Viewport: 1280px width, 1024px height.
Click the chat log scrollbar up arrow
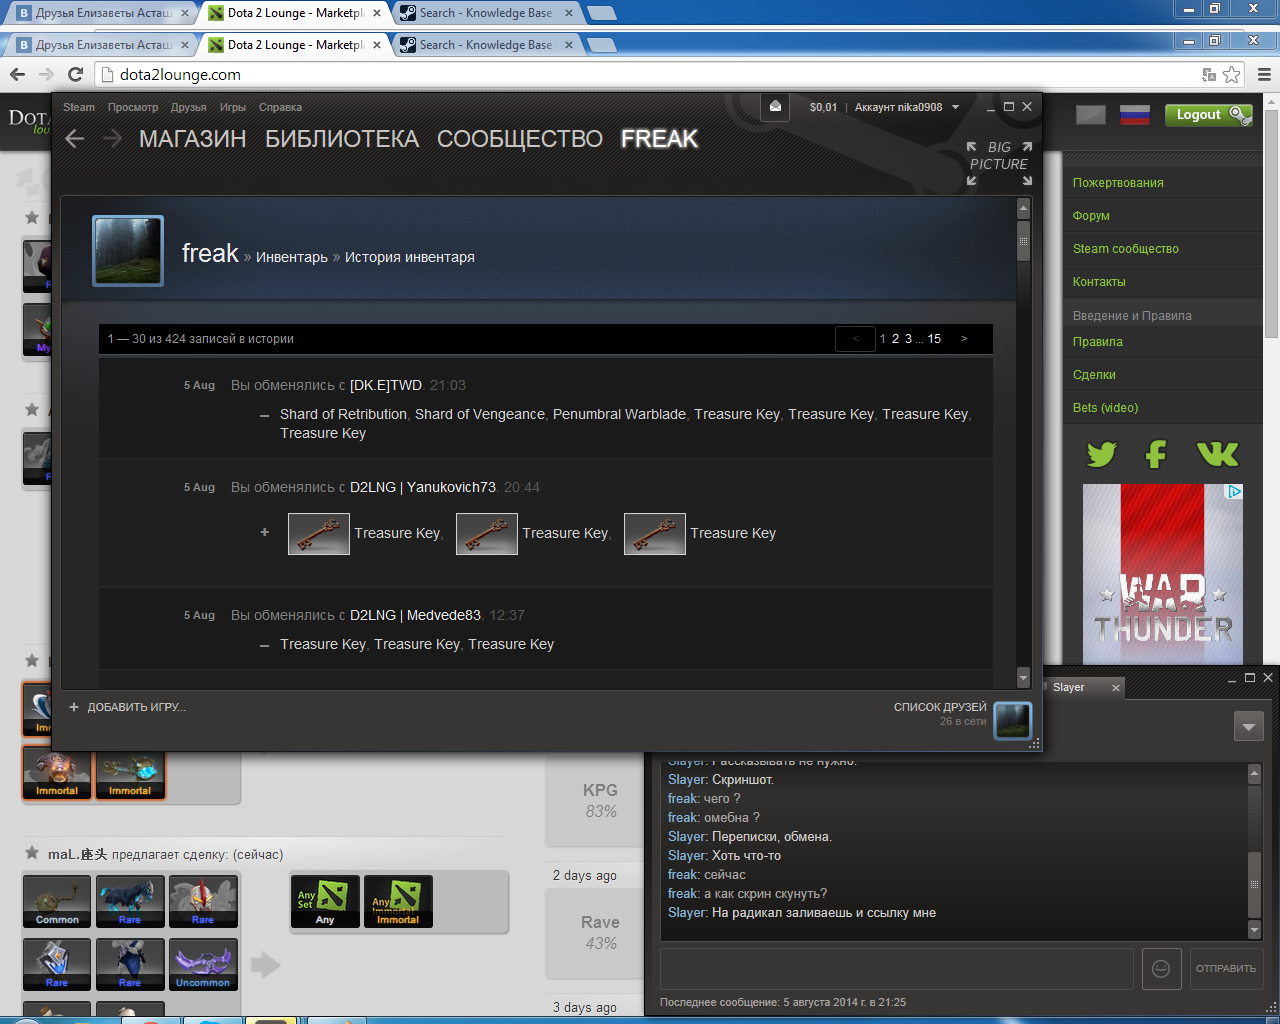[x=1255, y=774]
